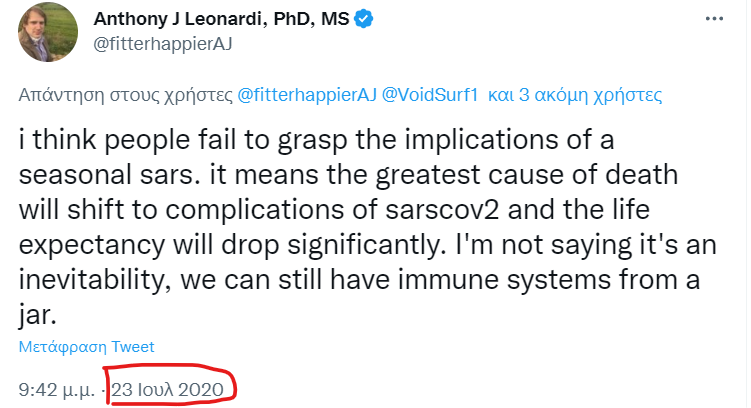Screen dimensions: 751x408
Task: Click the word "sarscov2" in the tweet body
Action: (x=442, y=210)
